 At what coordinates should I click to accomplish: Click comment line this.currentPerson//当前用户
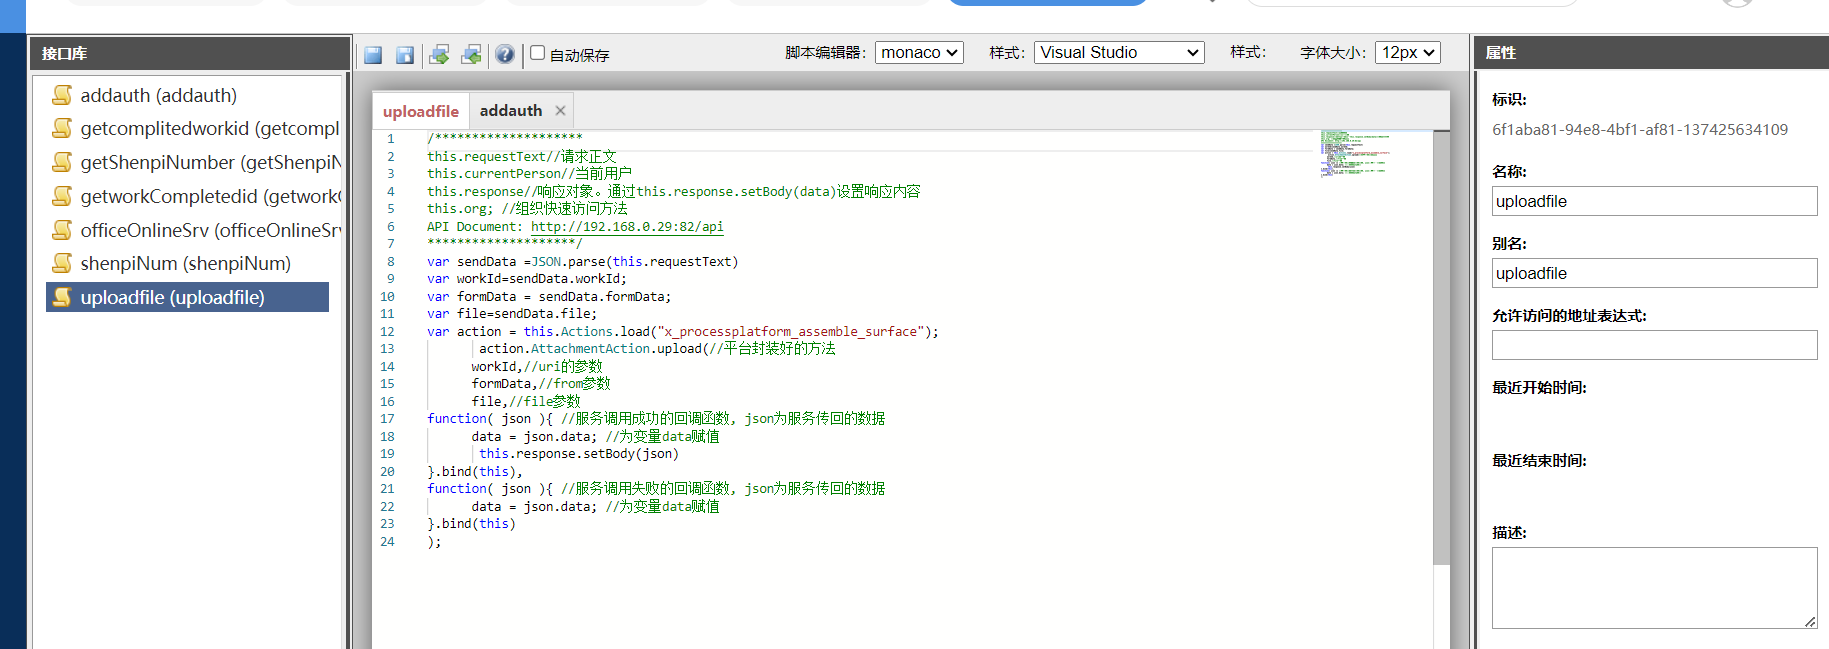[529, 174]
